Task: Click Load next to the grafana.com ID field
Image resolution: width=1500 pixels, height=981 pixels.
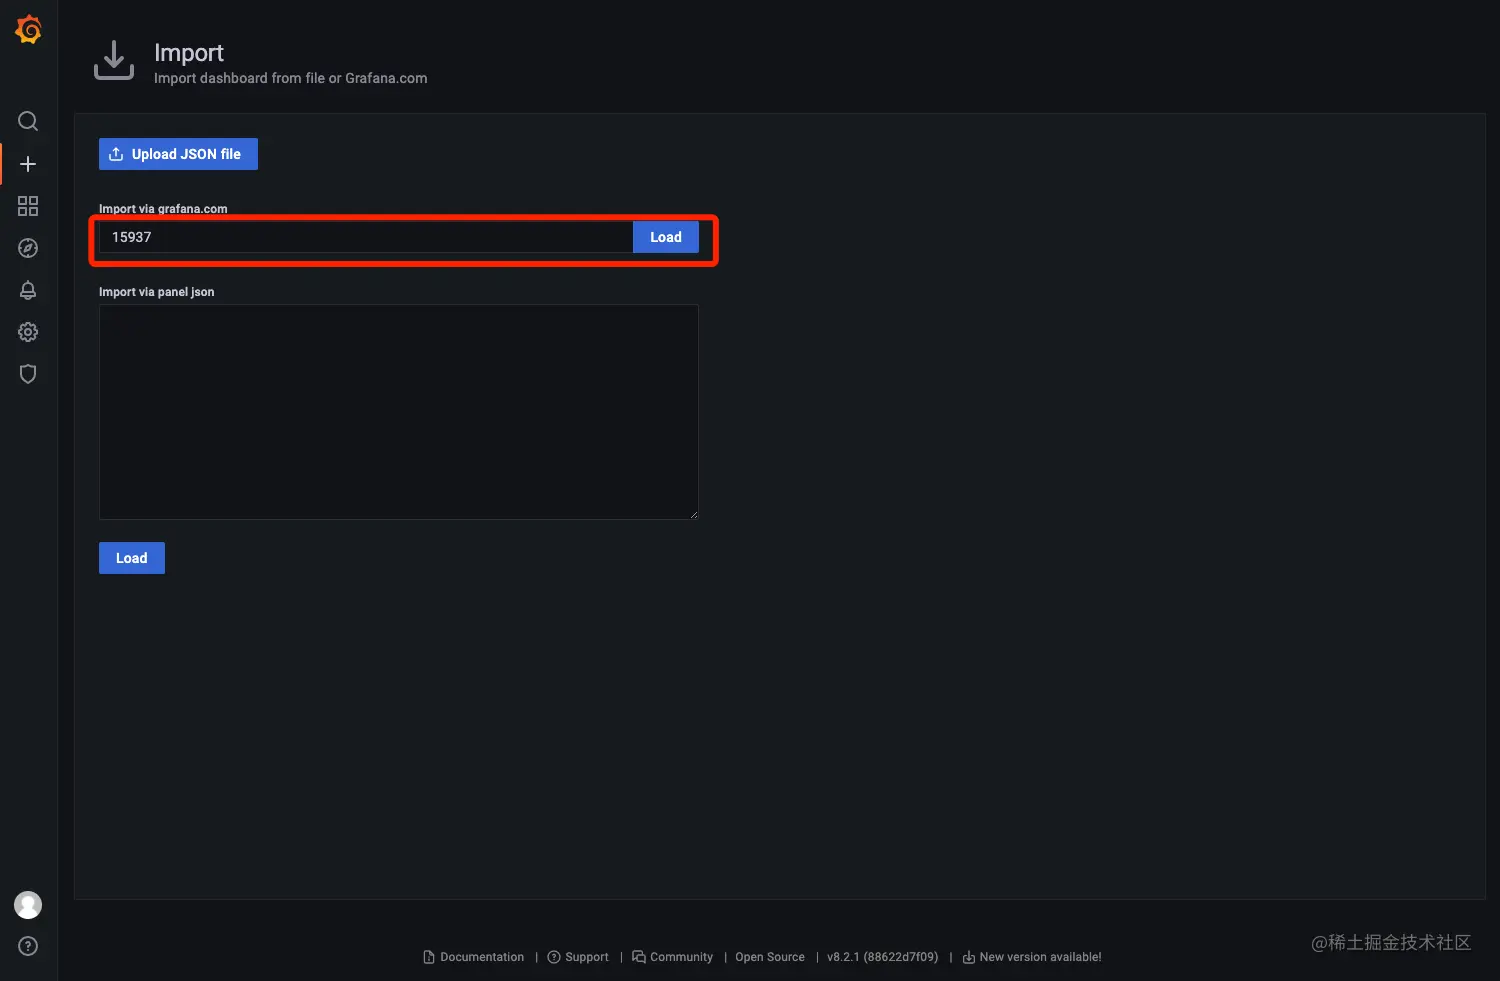Action: tap(666, 237)
